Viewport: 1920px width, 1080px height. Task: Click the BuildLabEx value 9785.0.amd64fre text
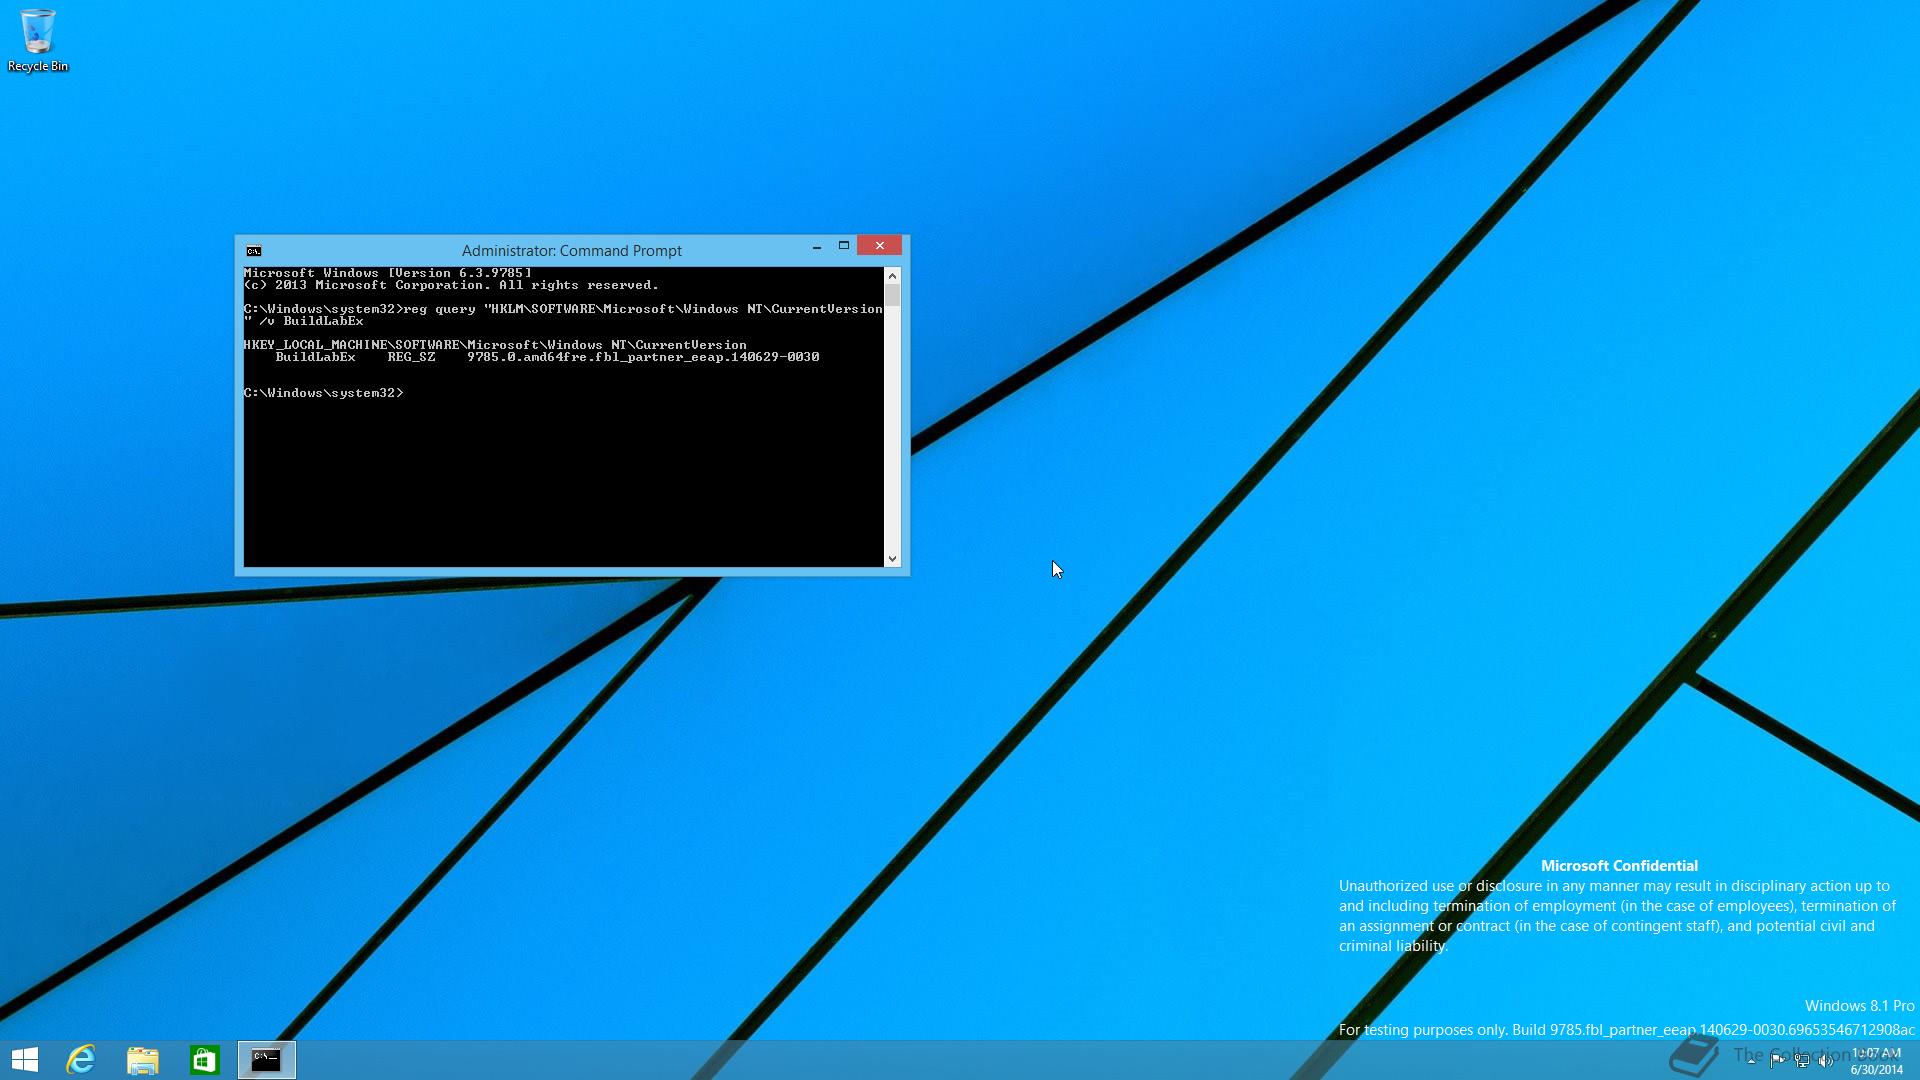(643, 357)
